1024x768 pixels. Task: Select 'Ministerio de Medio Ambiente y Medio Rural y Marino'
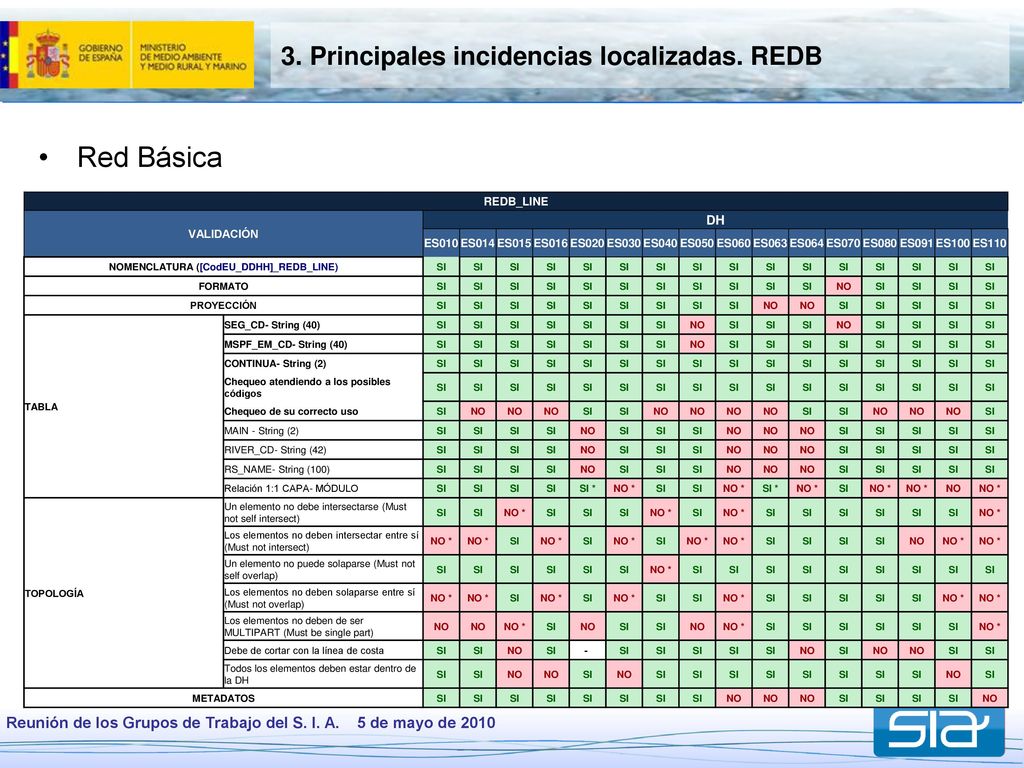(x=193, y=57)
